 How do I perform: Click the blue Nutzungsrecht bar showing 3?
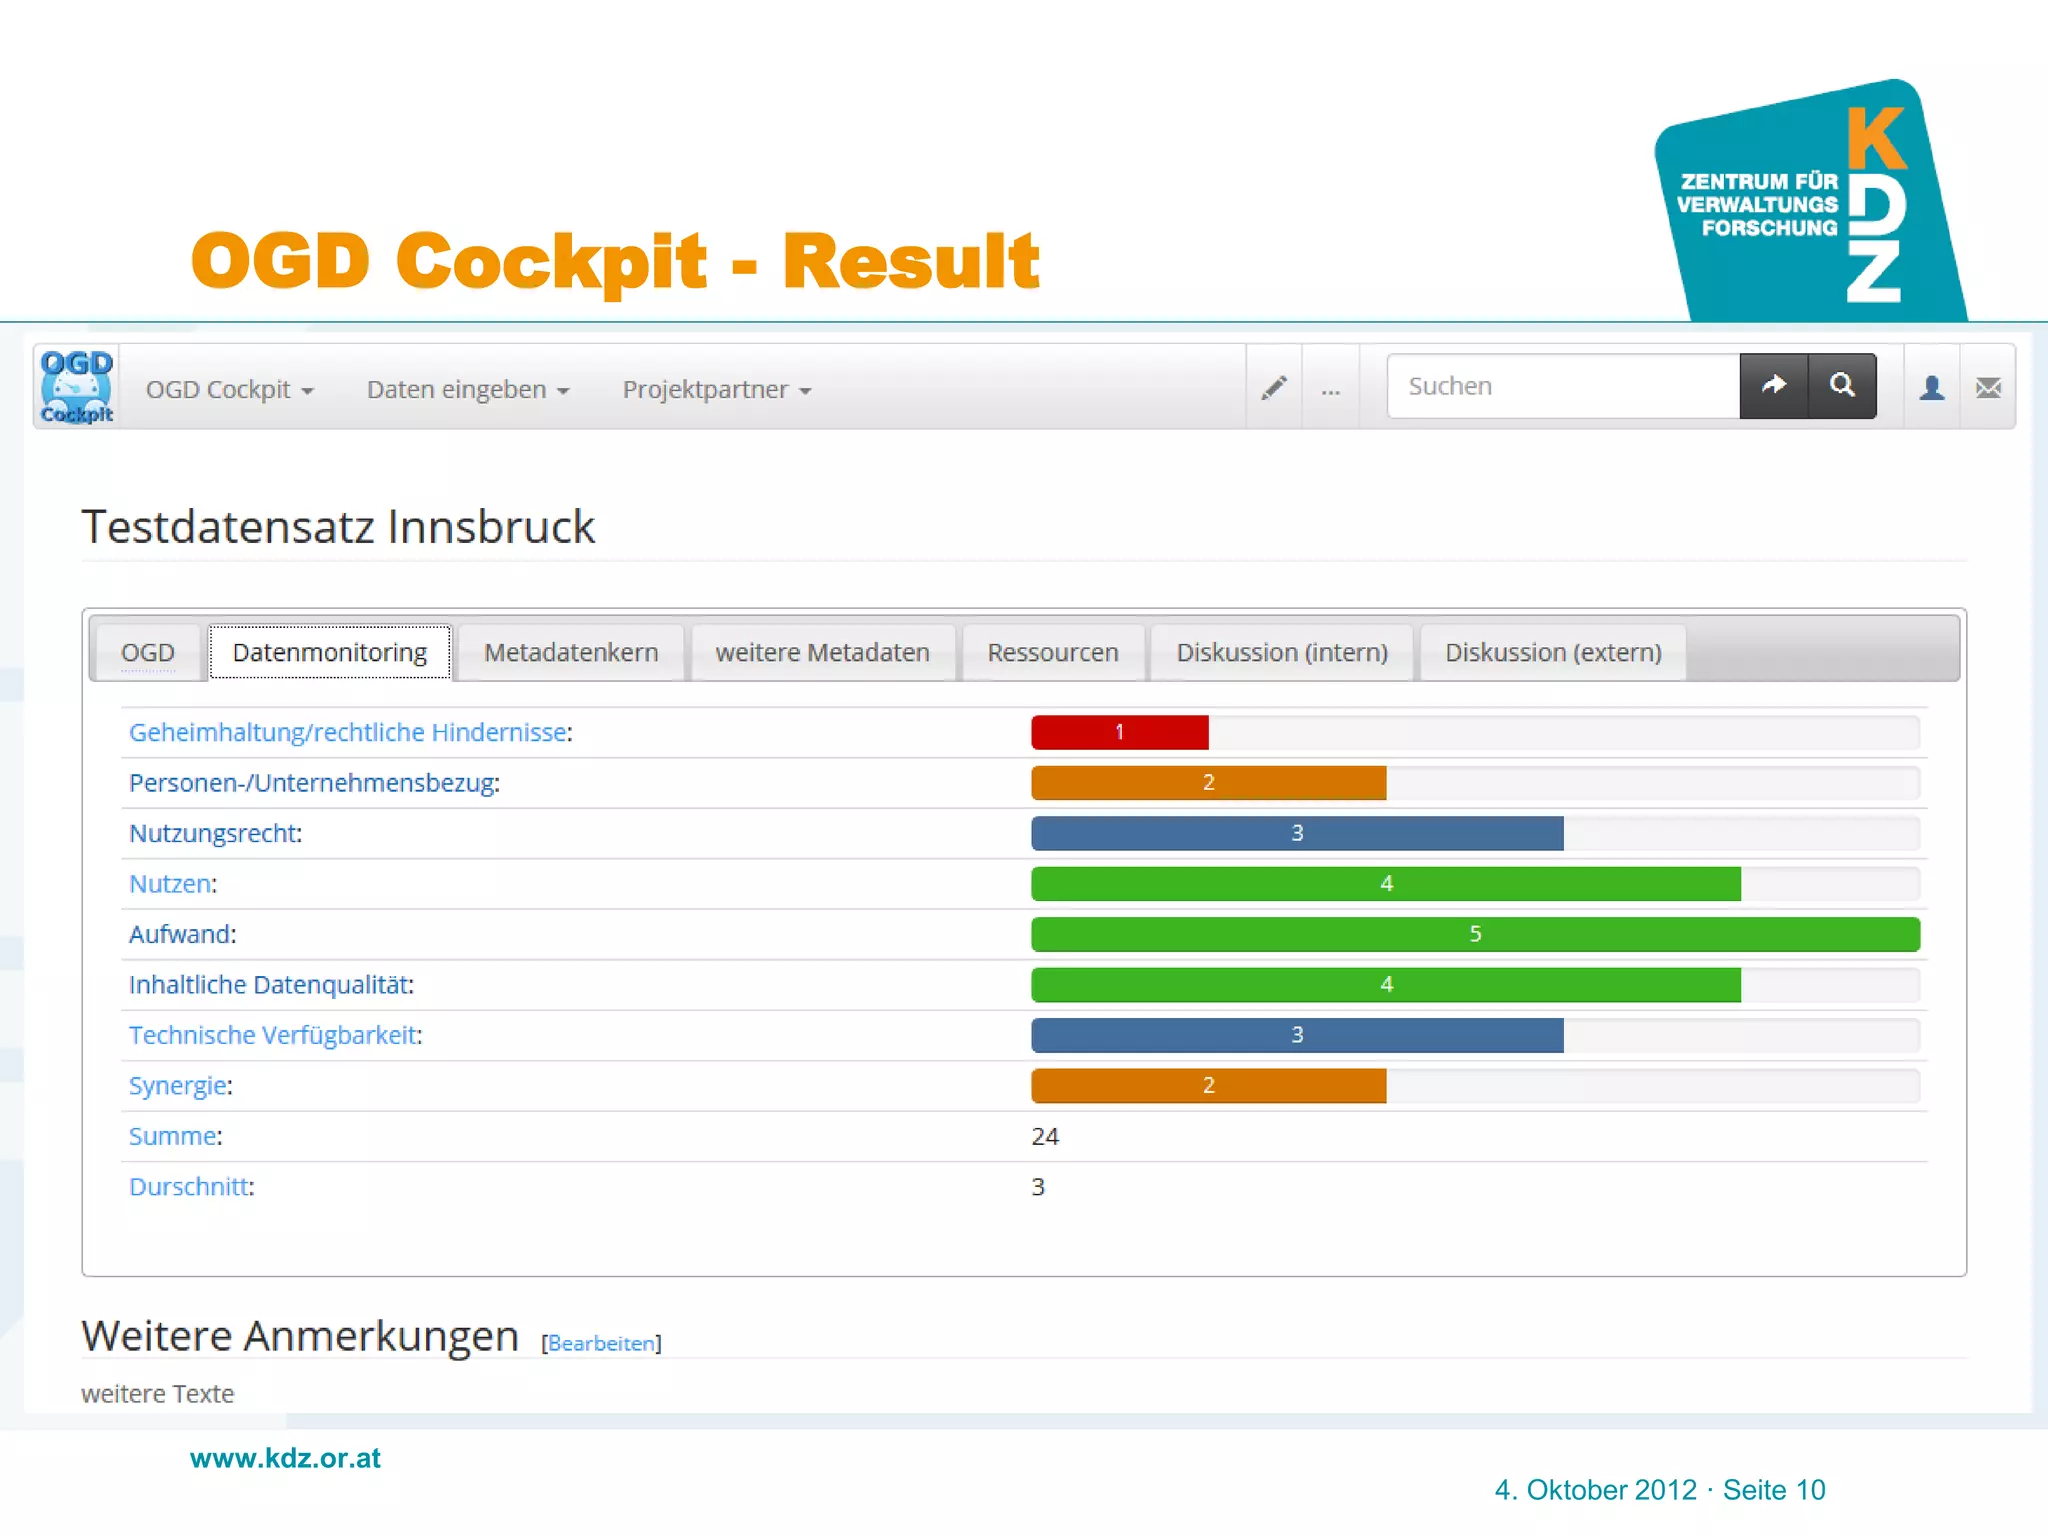(x=1297, y=833)
